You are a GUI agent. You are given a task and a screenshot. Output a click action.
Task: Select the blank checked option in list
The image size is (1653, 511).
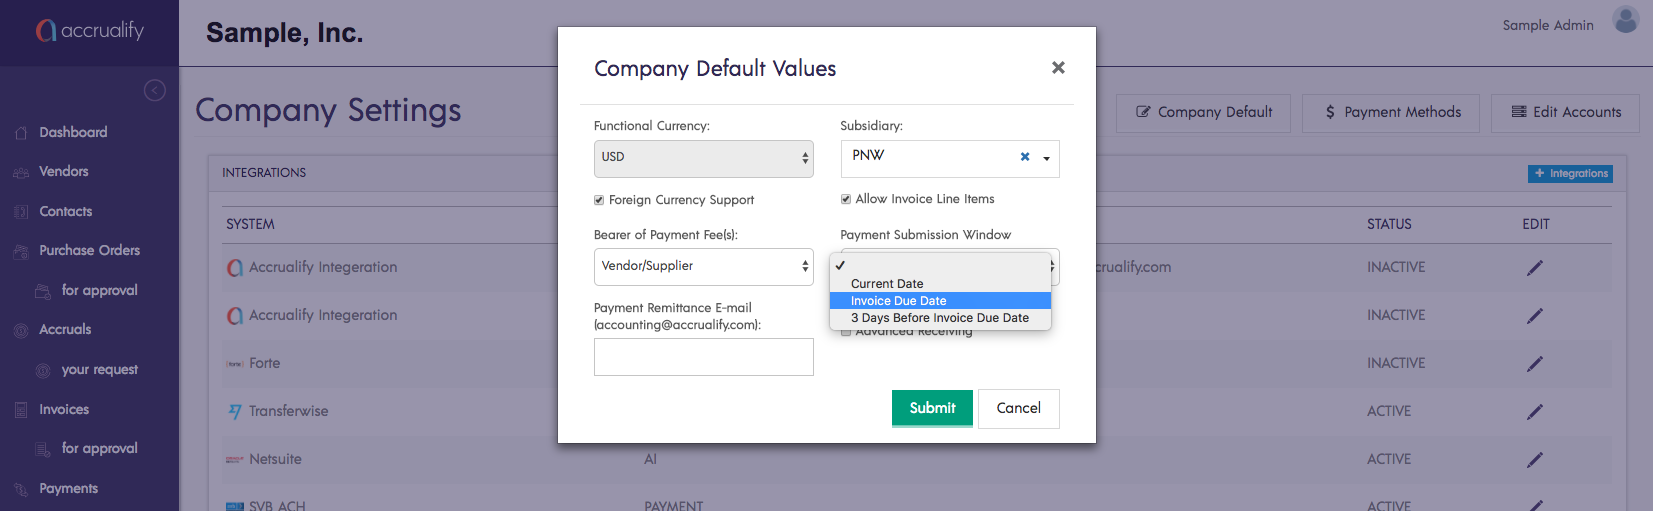[940, 266]
